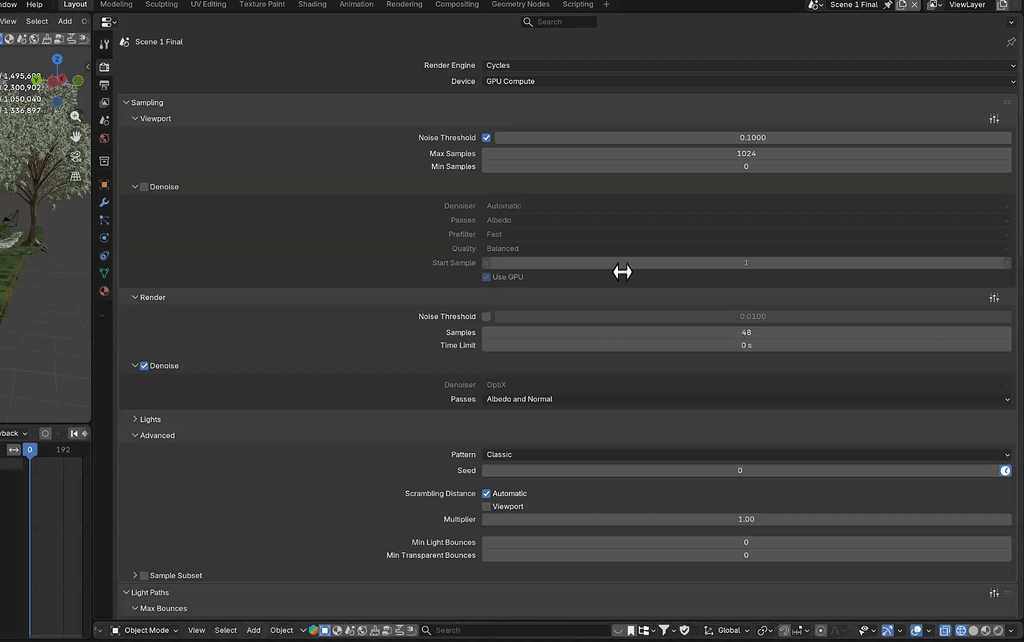Enable Render Noise Threshold checkbox
Screen dimensions: 1024x642
coord(486,317)
